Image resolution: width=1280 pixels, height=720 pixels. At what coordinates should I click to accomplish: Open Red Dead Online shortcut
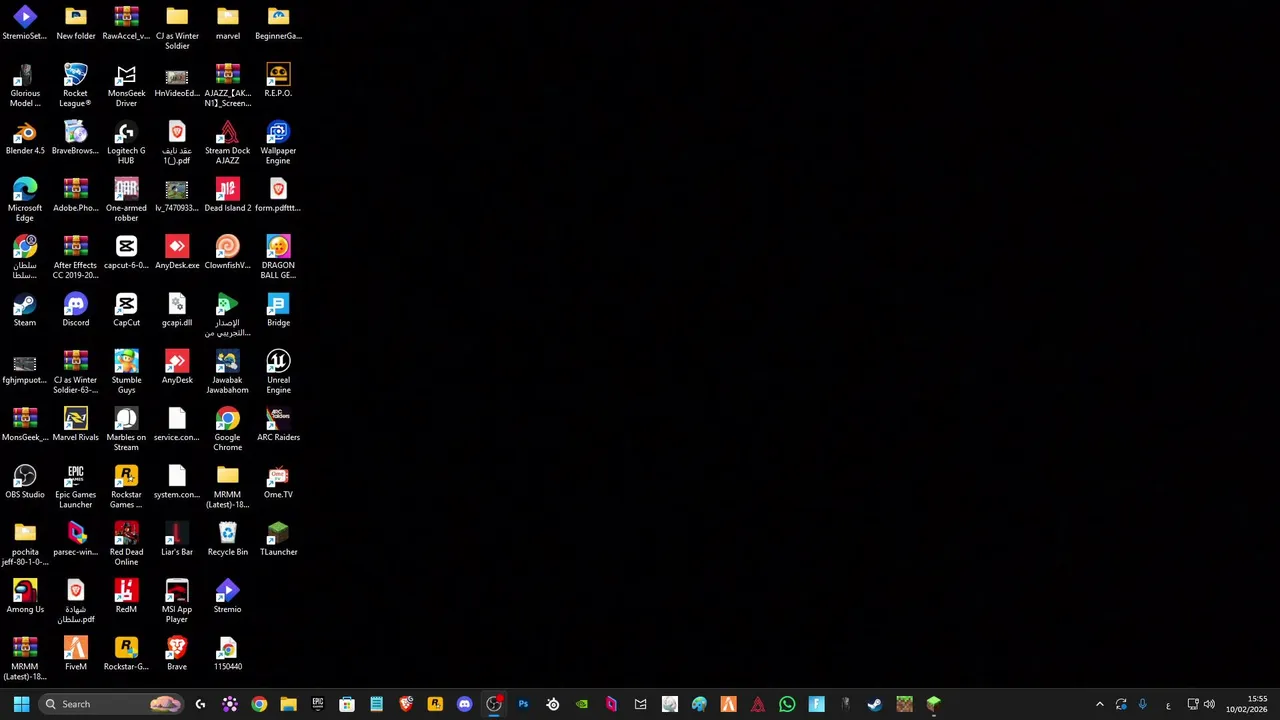(x=126, y=544)
